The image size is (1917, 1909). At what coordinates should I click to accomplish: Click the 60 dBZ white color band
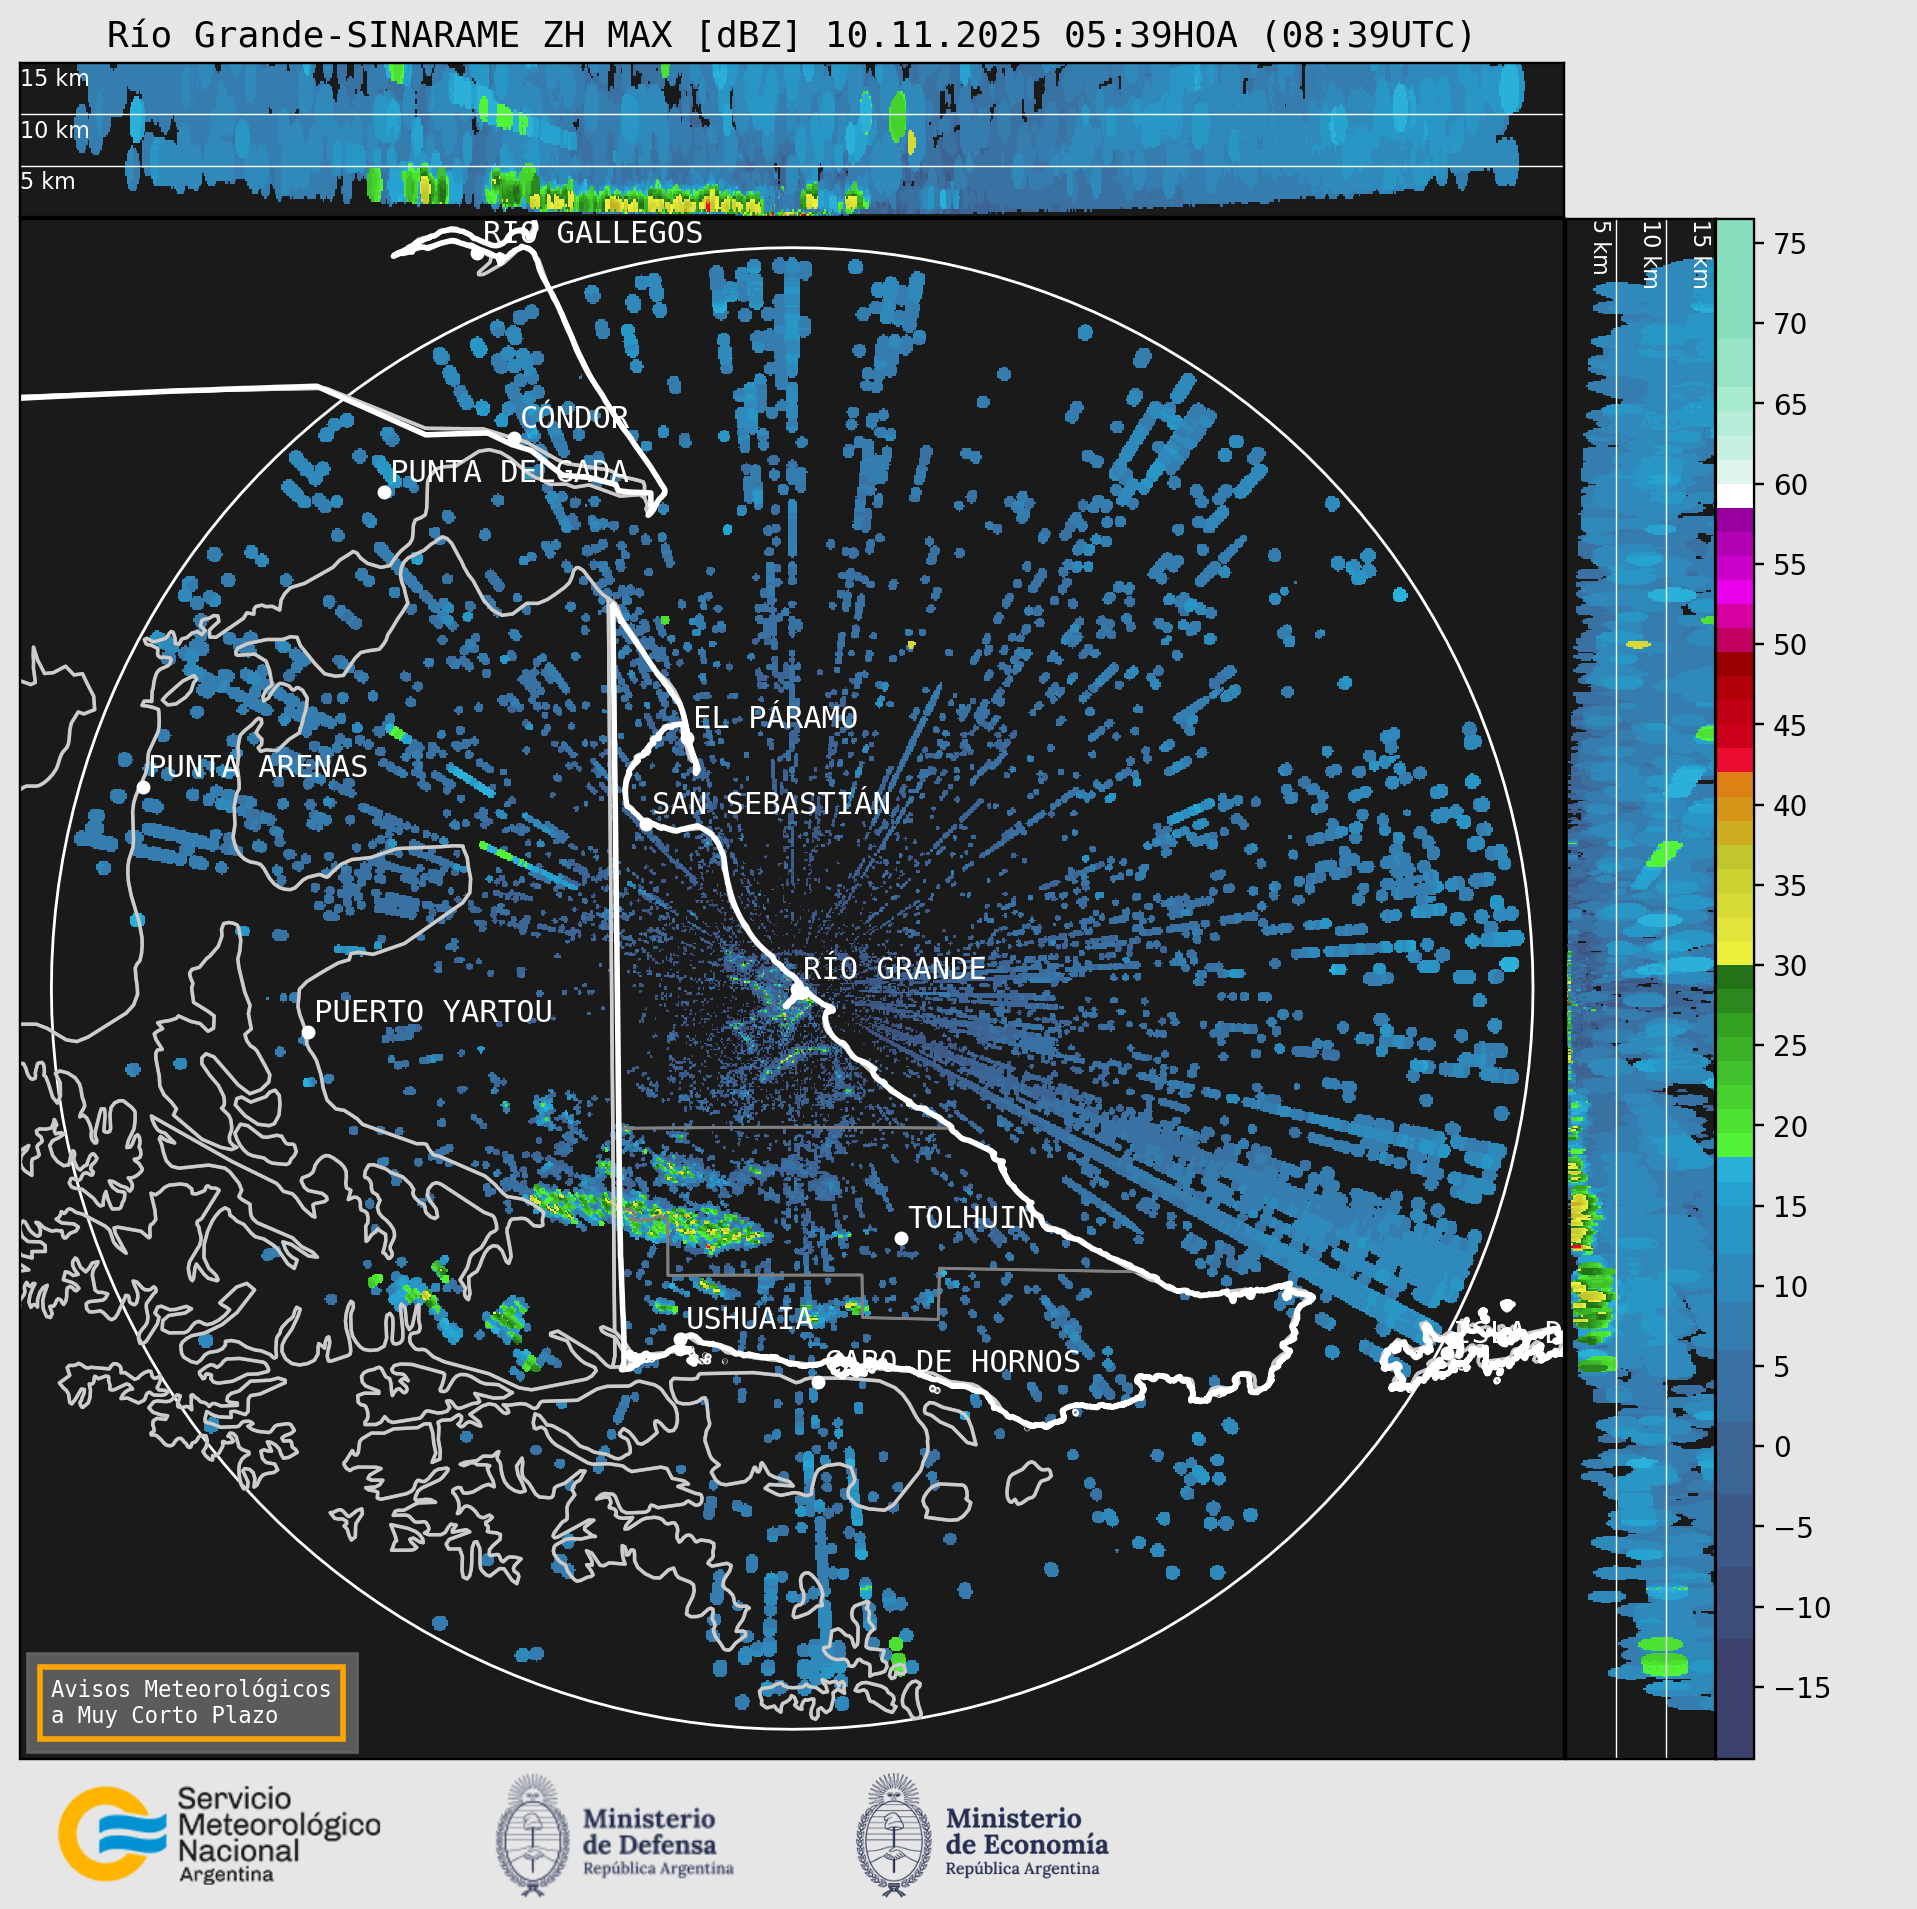1735,496
